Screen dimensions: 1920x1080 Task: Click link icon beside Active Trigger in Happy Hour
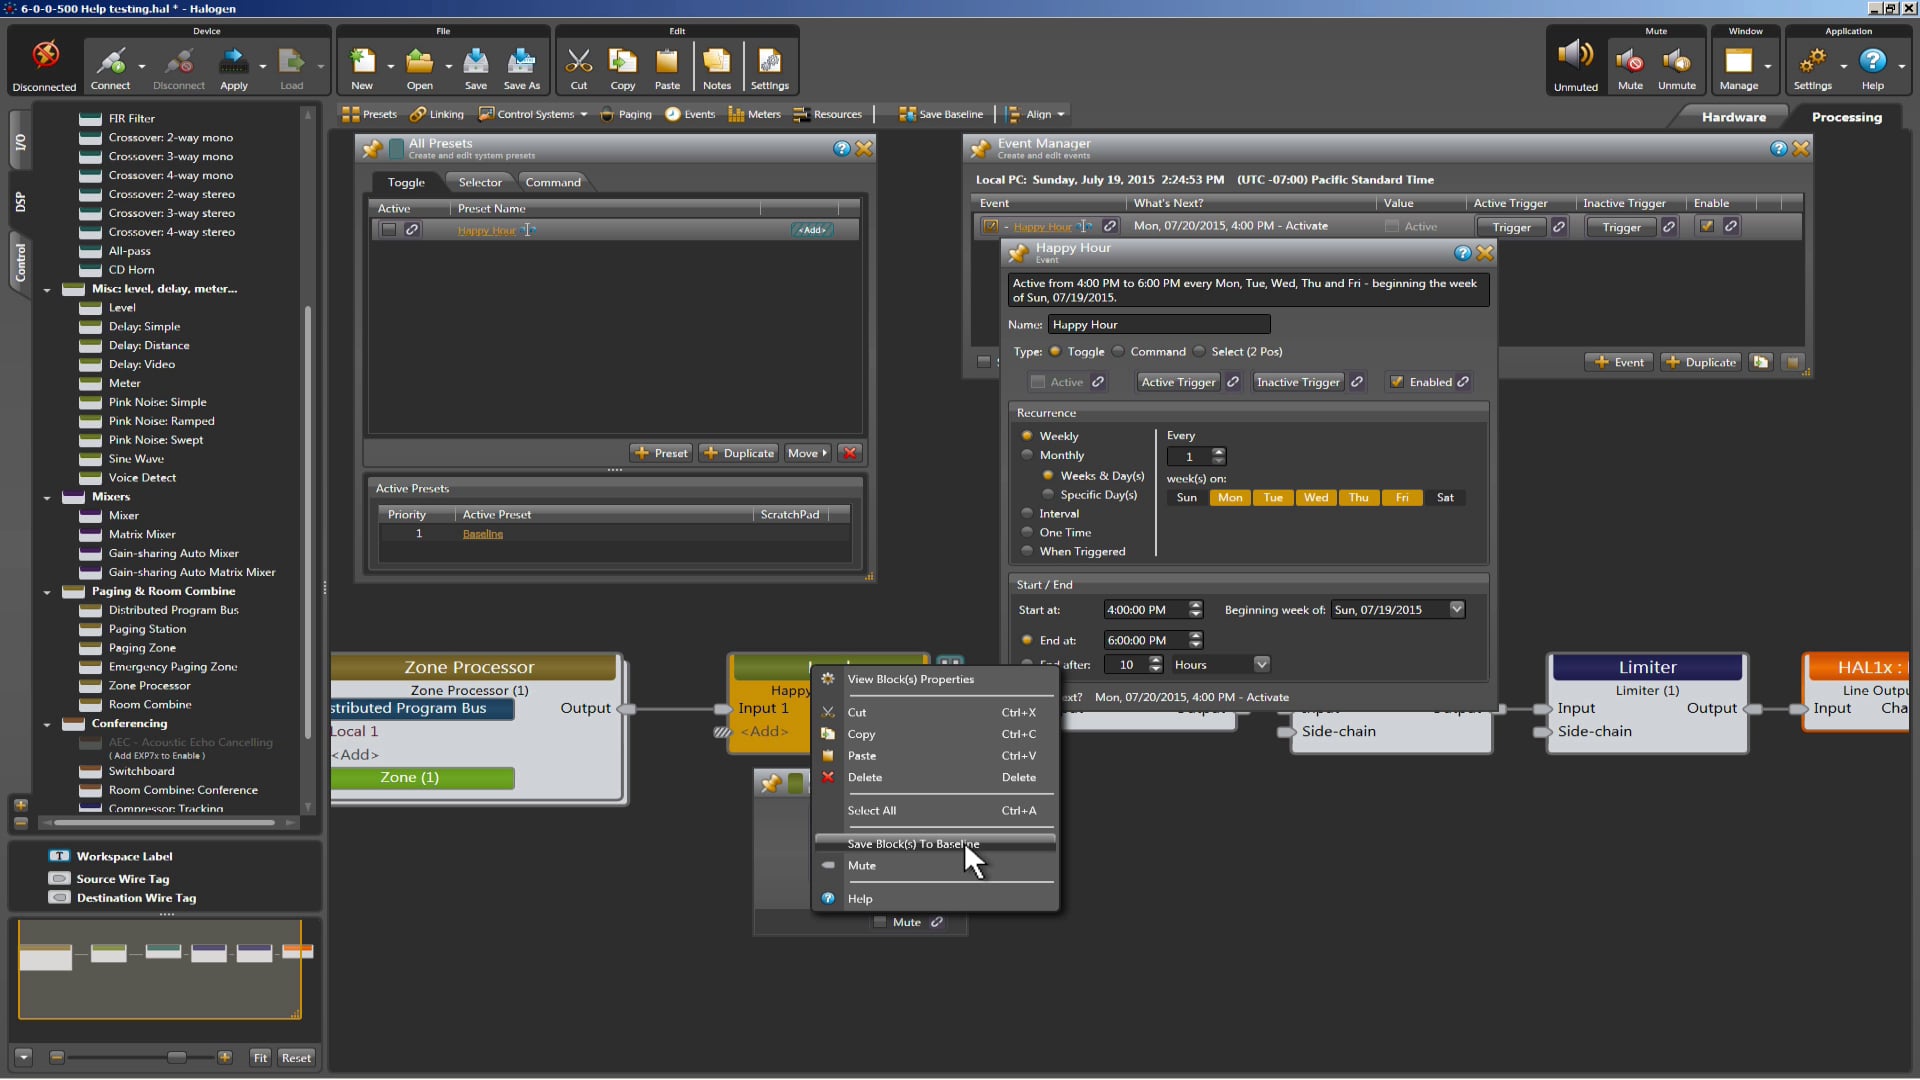(x=1233, y=382)
